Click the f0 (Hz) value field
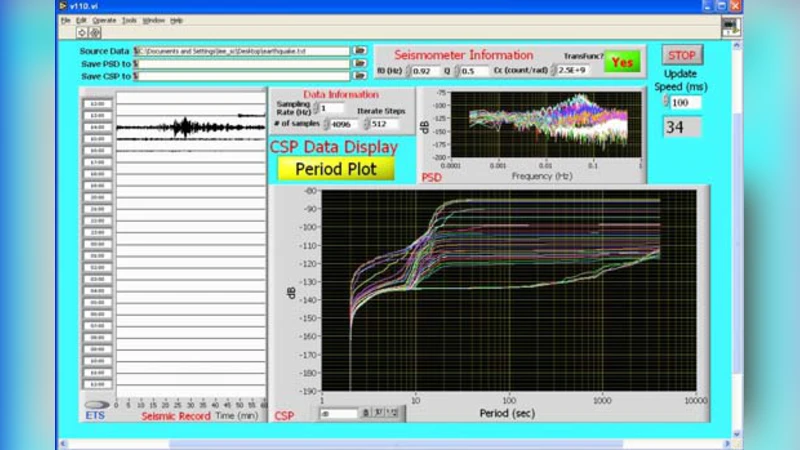 coord(422,71)
